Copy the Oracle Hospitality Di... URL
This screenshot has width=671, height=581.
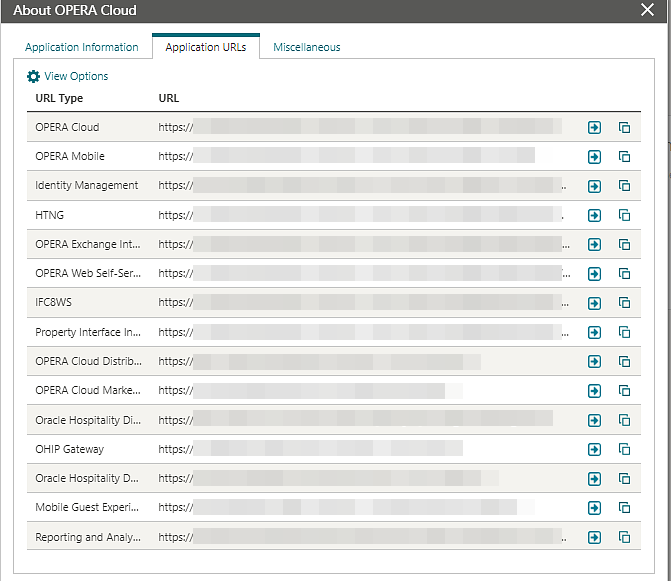[x=624, y=420]
